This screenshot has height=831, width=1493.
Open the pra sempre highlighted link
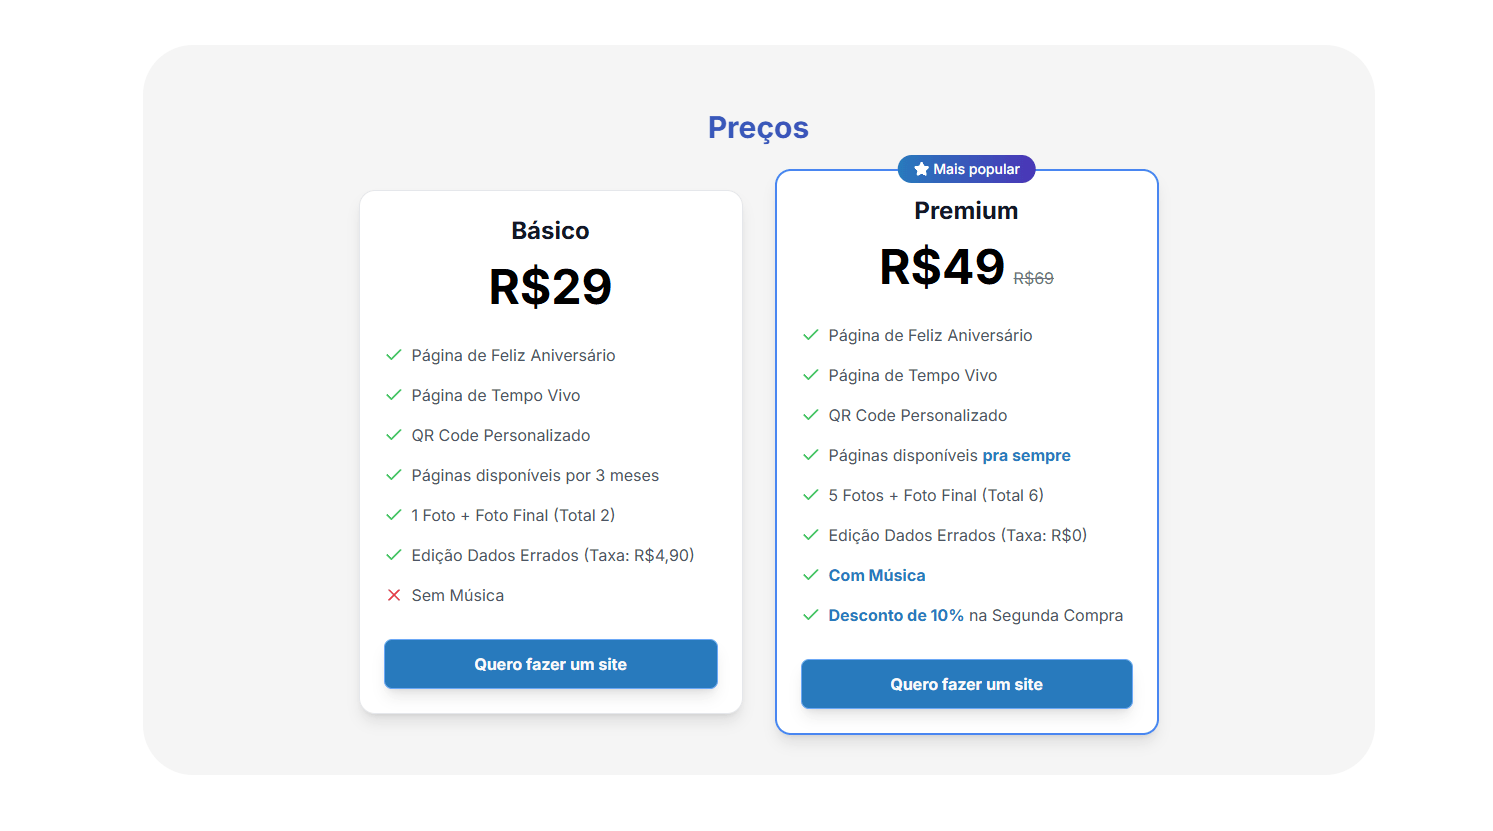[1026, 455]
